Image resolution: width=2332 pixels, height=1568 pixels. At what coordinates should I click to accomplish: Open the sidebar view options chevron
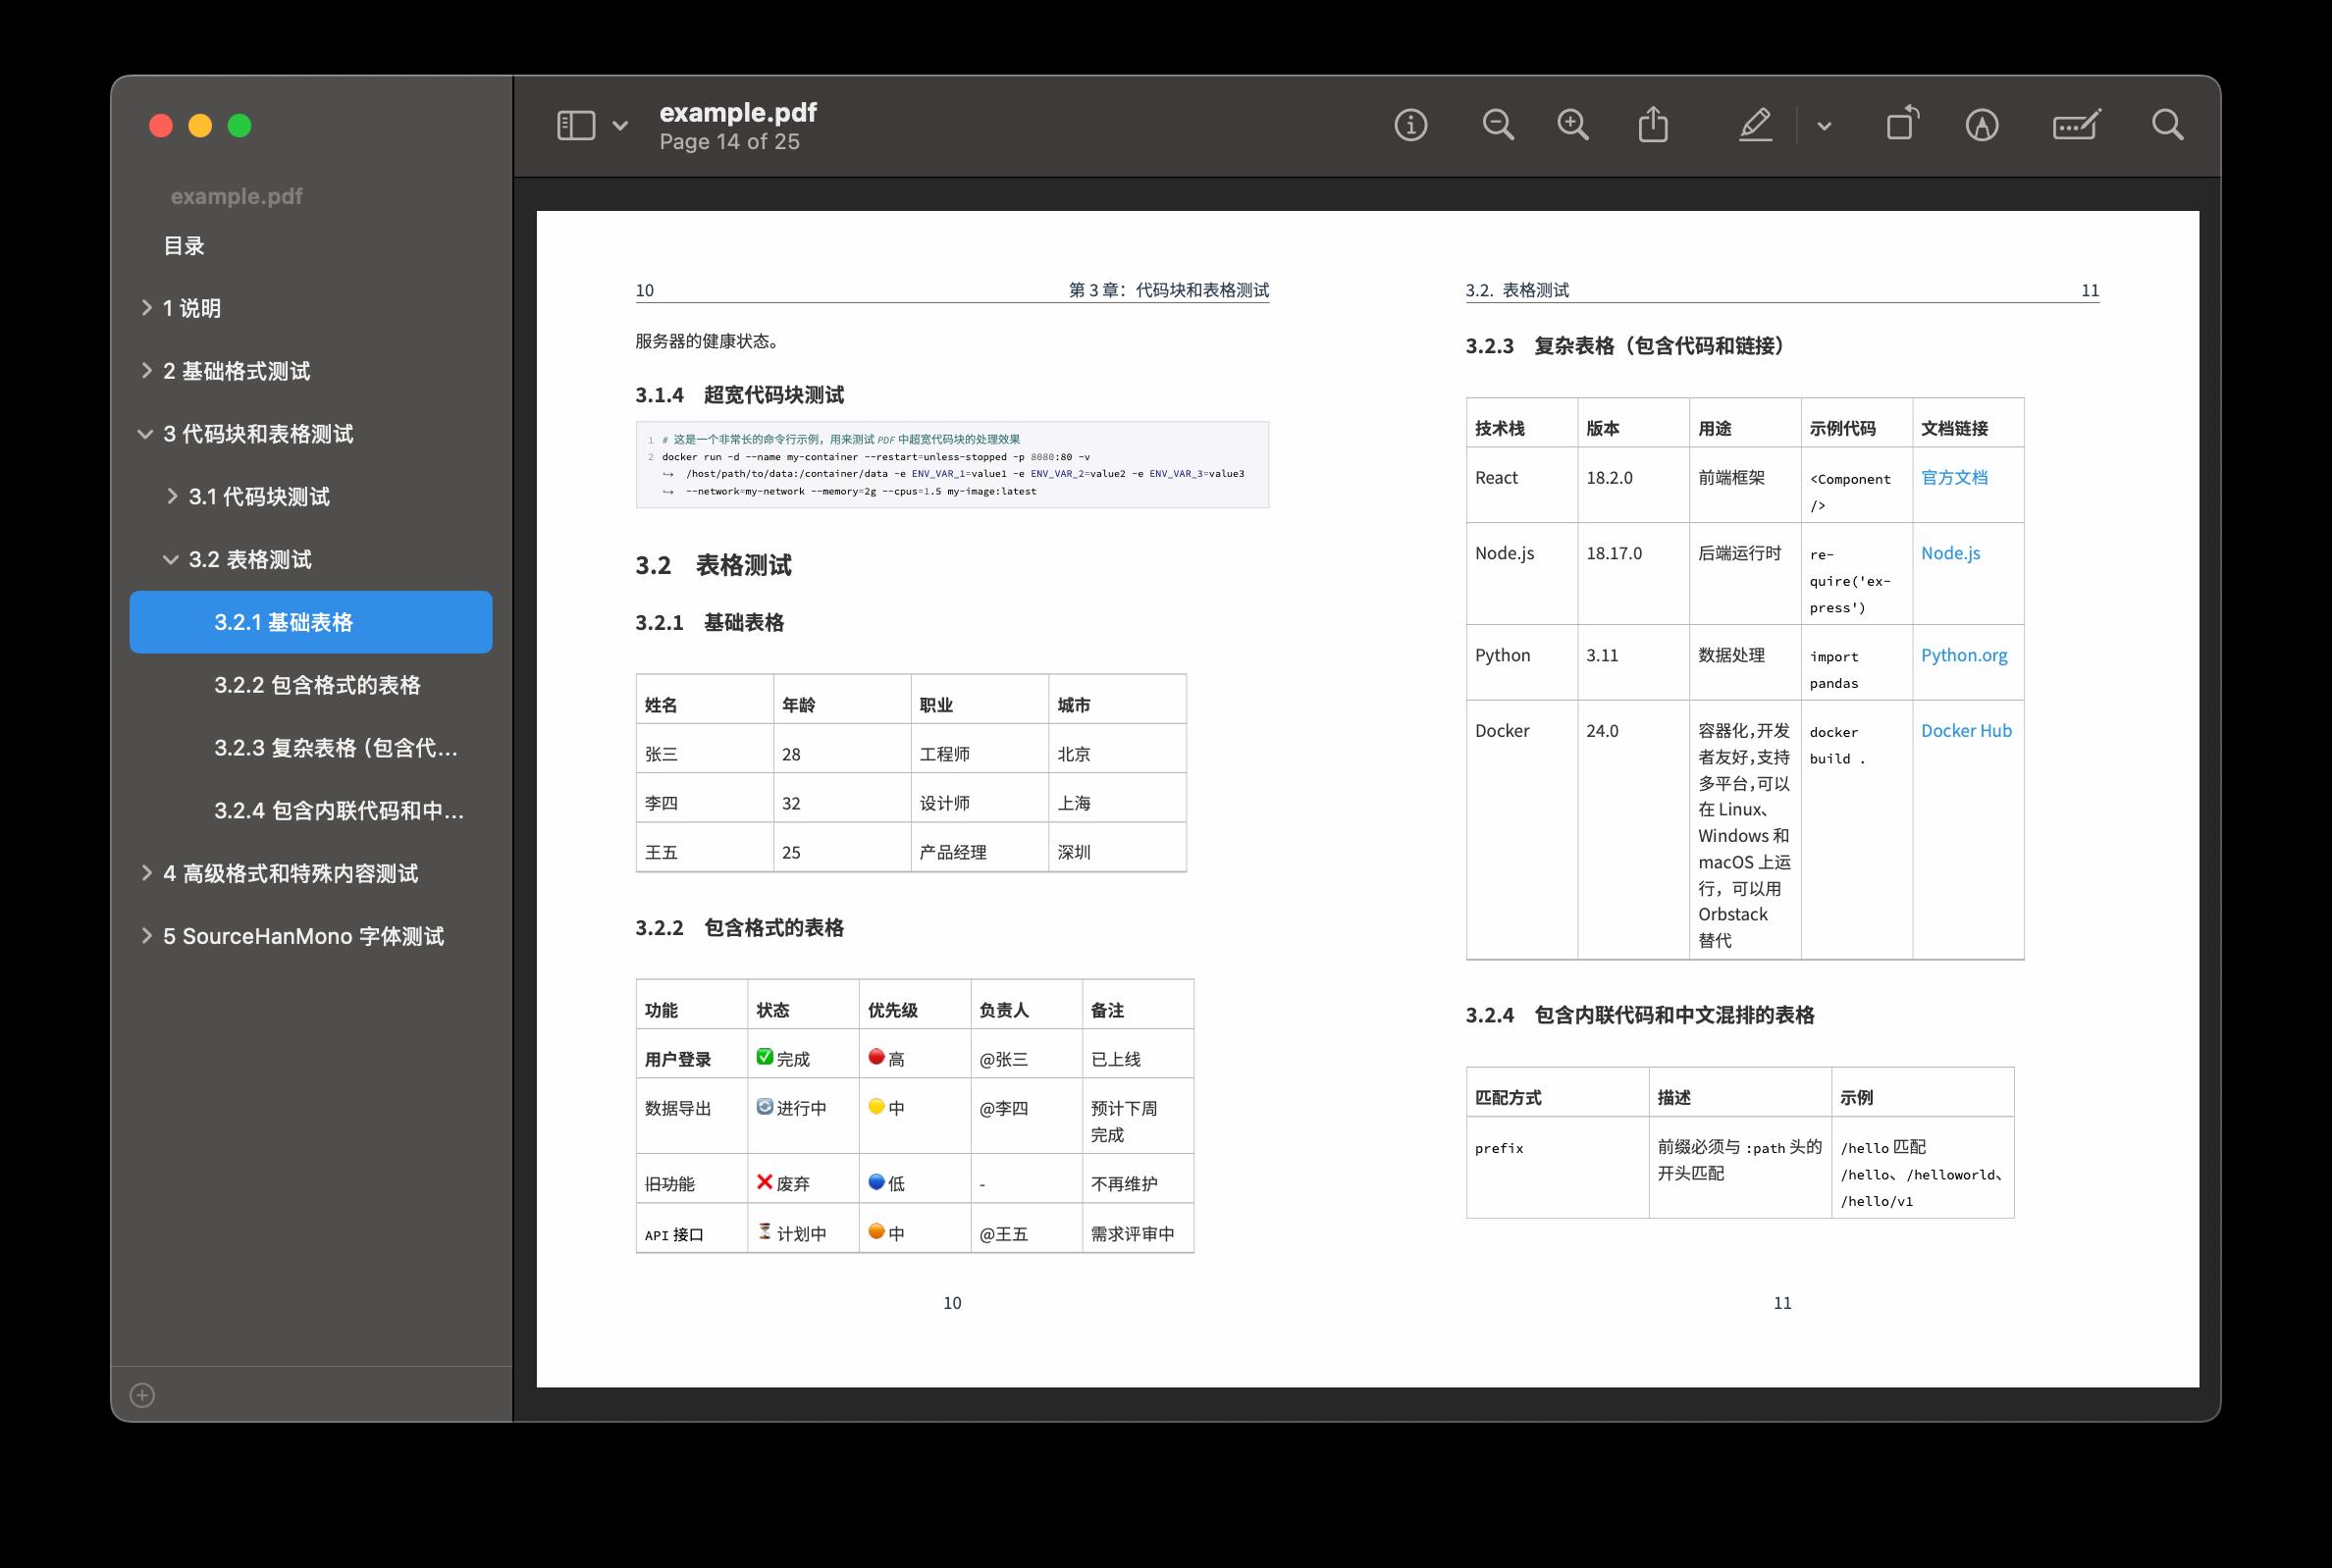620,126
